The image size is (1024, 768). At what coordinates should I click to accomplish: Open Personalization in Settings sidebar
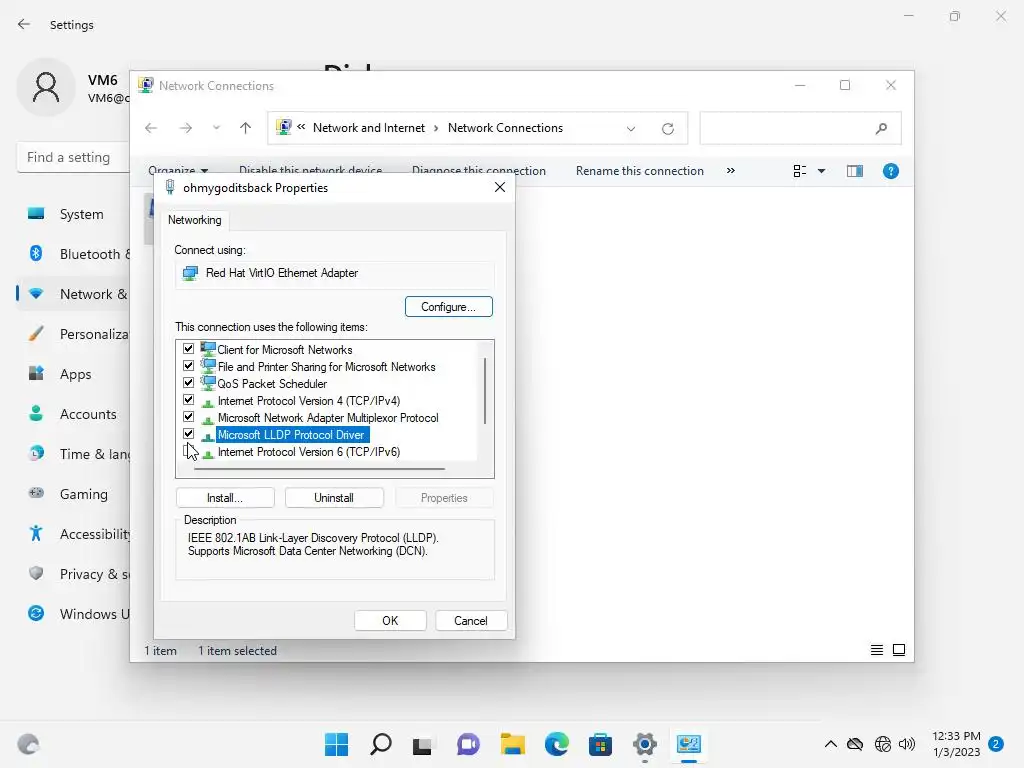coord(73,334)
